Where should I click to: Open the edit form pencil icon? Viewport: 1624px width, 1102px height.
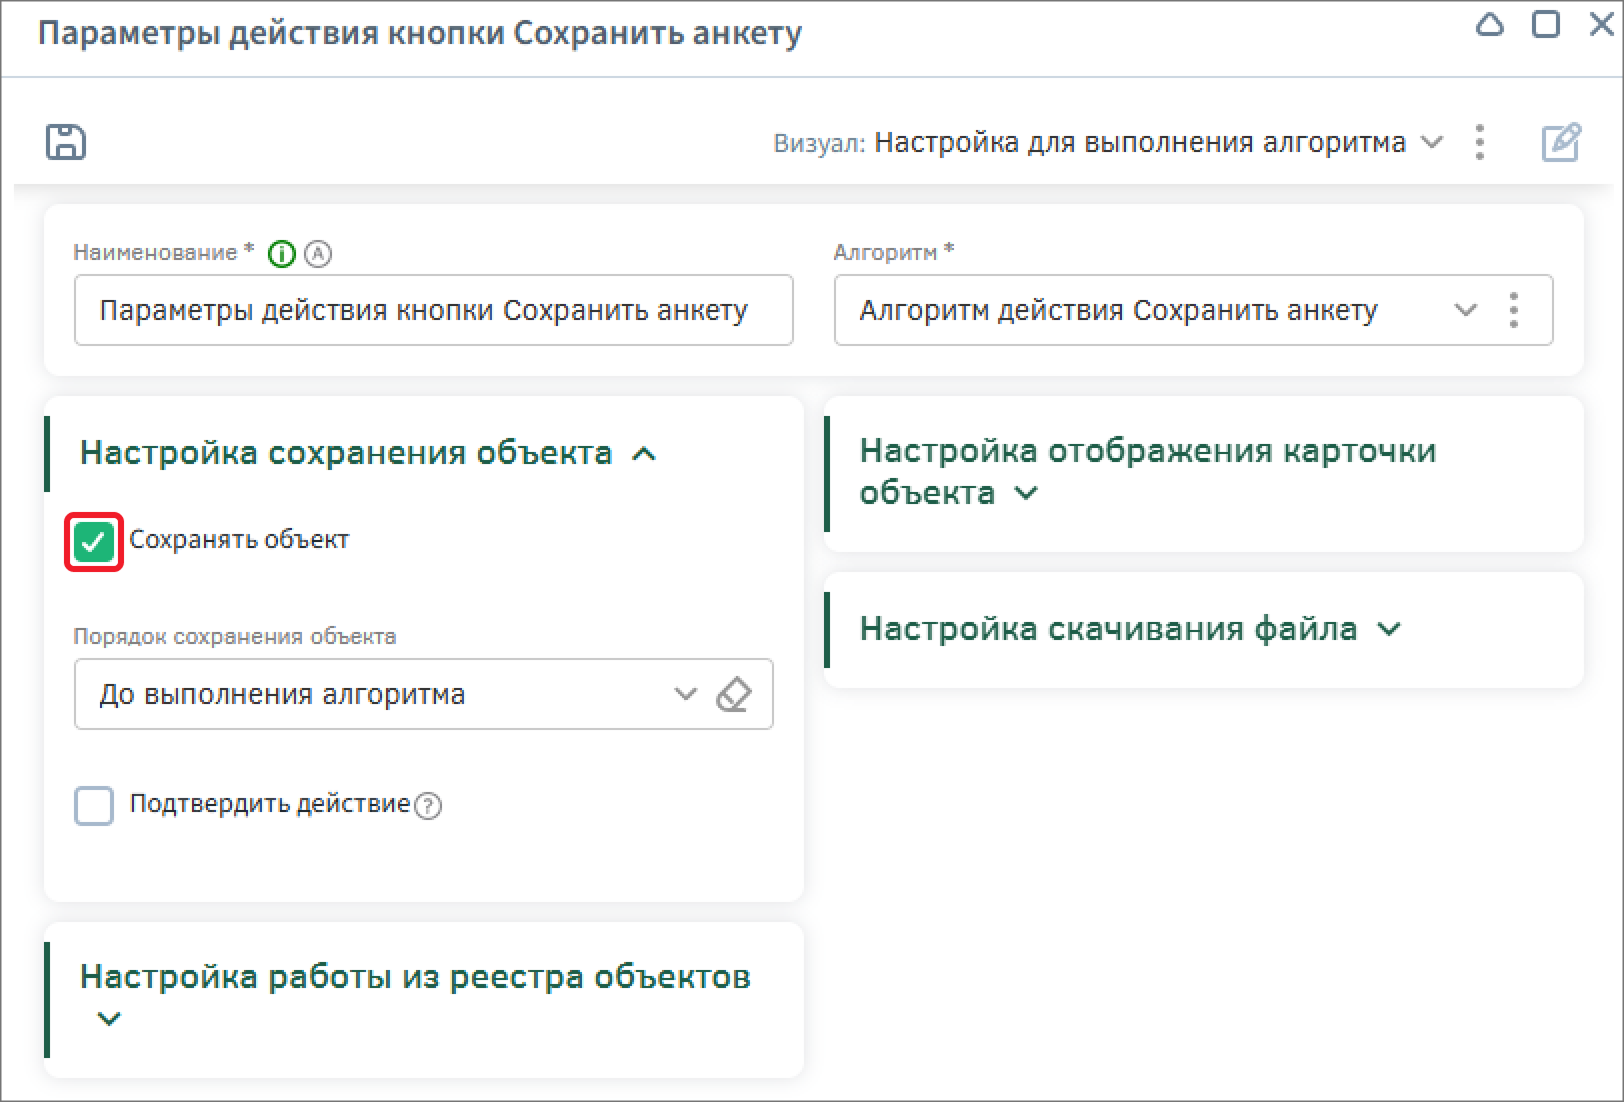(x=1560, y=142)
